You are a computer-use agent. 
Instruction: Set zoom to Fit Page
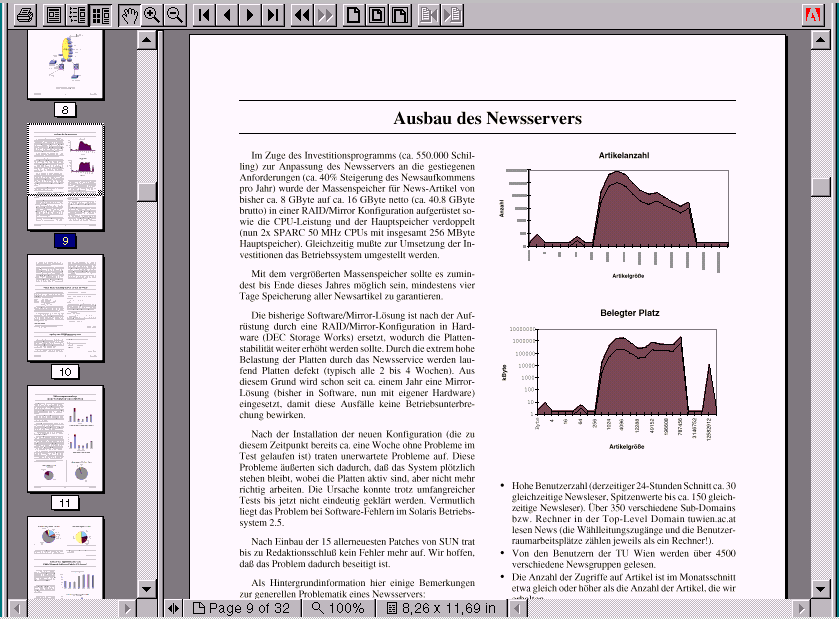tap(377, 15)
